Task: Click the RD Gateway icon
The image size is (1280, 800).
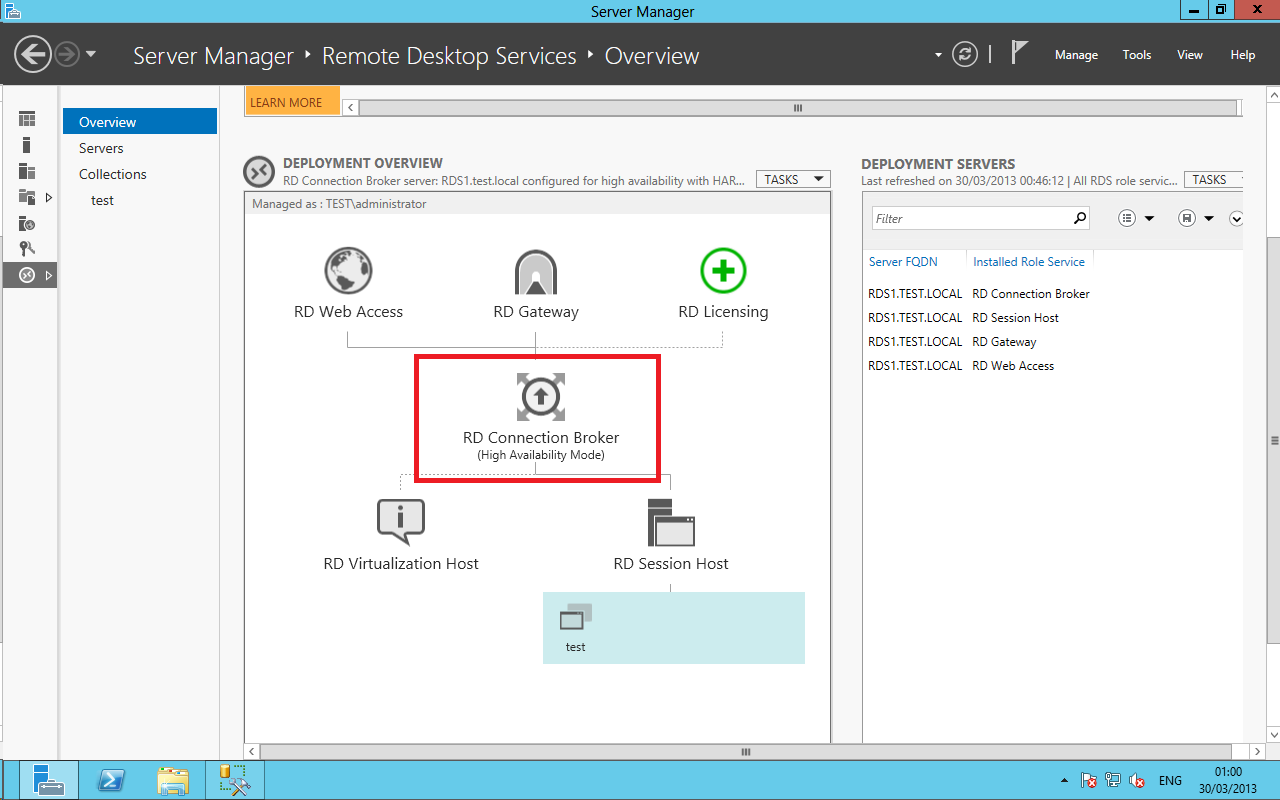Action: click(536, 271)
